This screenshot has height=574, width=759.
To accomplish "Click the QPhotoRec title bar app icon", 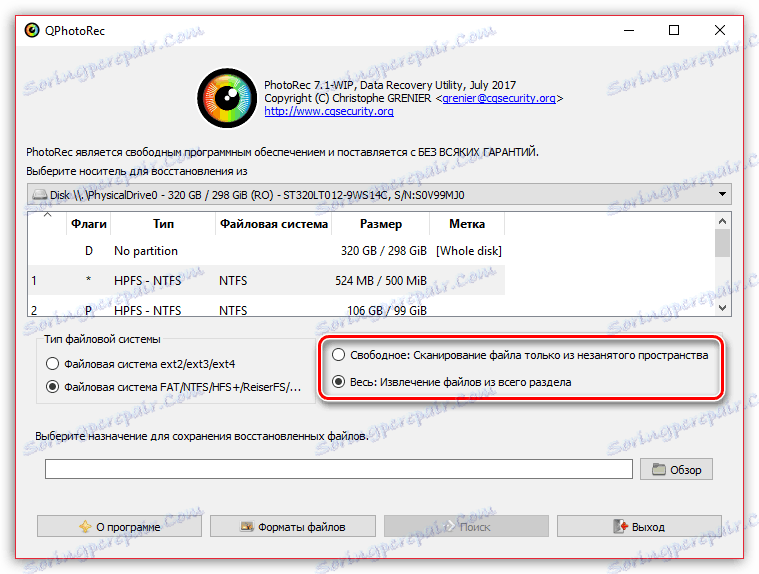I will point(32,30).
